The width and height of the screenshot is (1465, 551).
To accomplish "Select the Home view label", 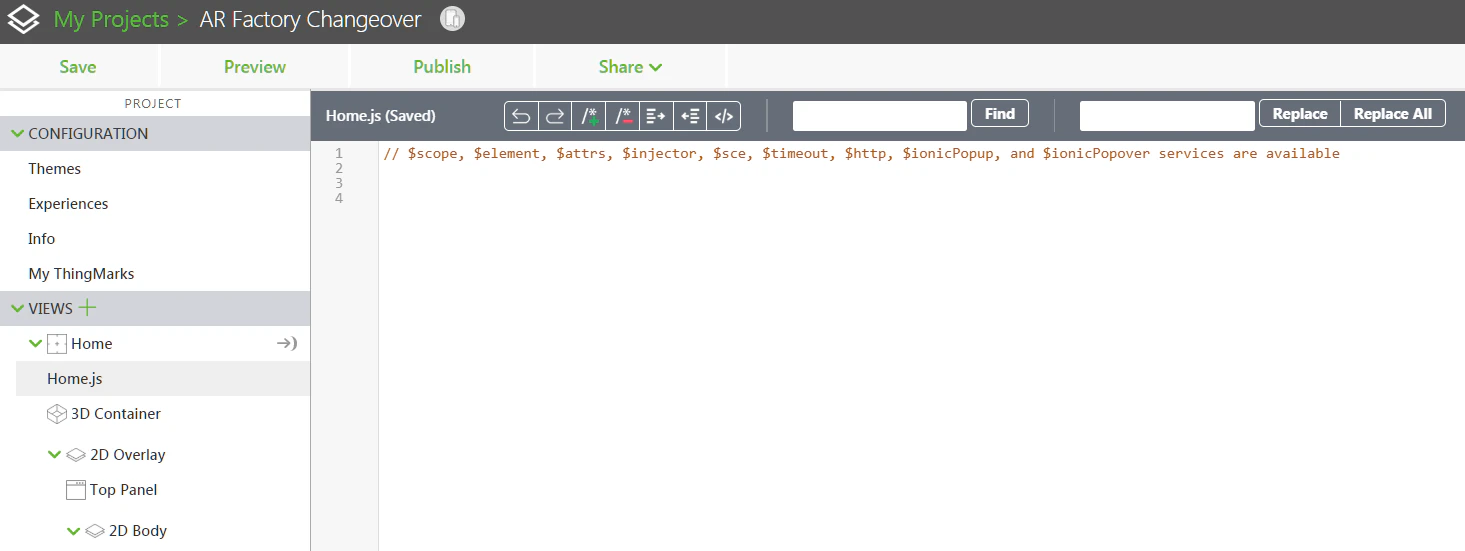I will pyautogui.click(x=92, y=344).
